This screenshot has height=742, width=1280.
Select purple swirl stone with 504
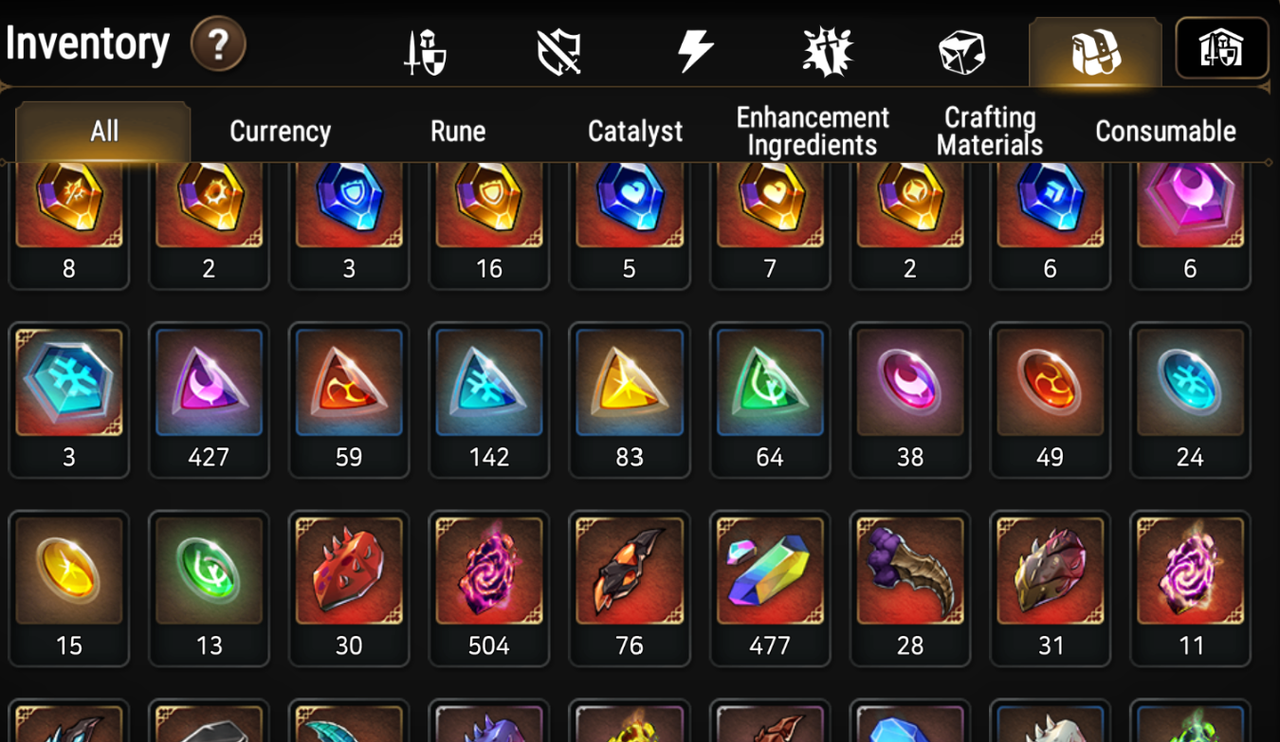[x=489, y=588]
